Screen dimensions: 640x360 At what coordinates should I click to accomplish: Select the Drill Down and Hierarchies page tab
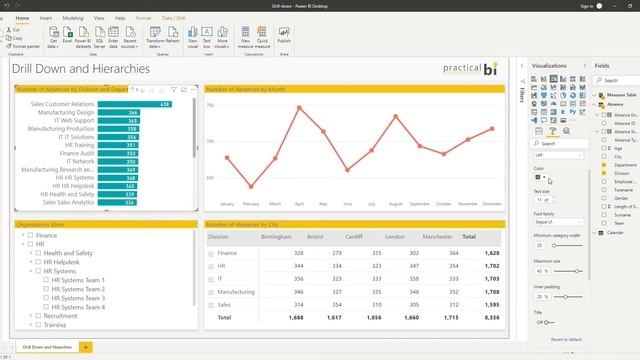47,347
